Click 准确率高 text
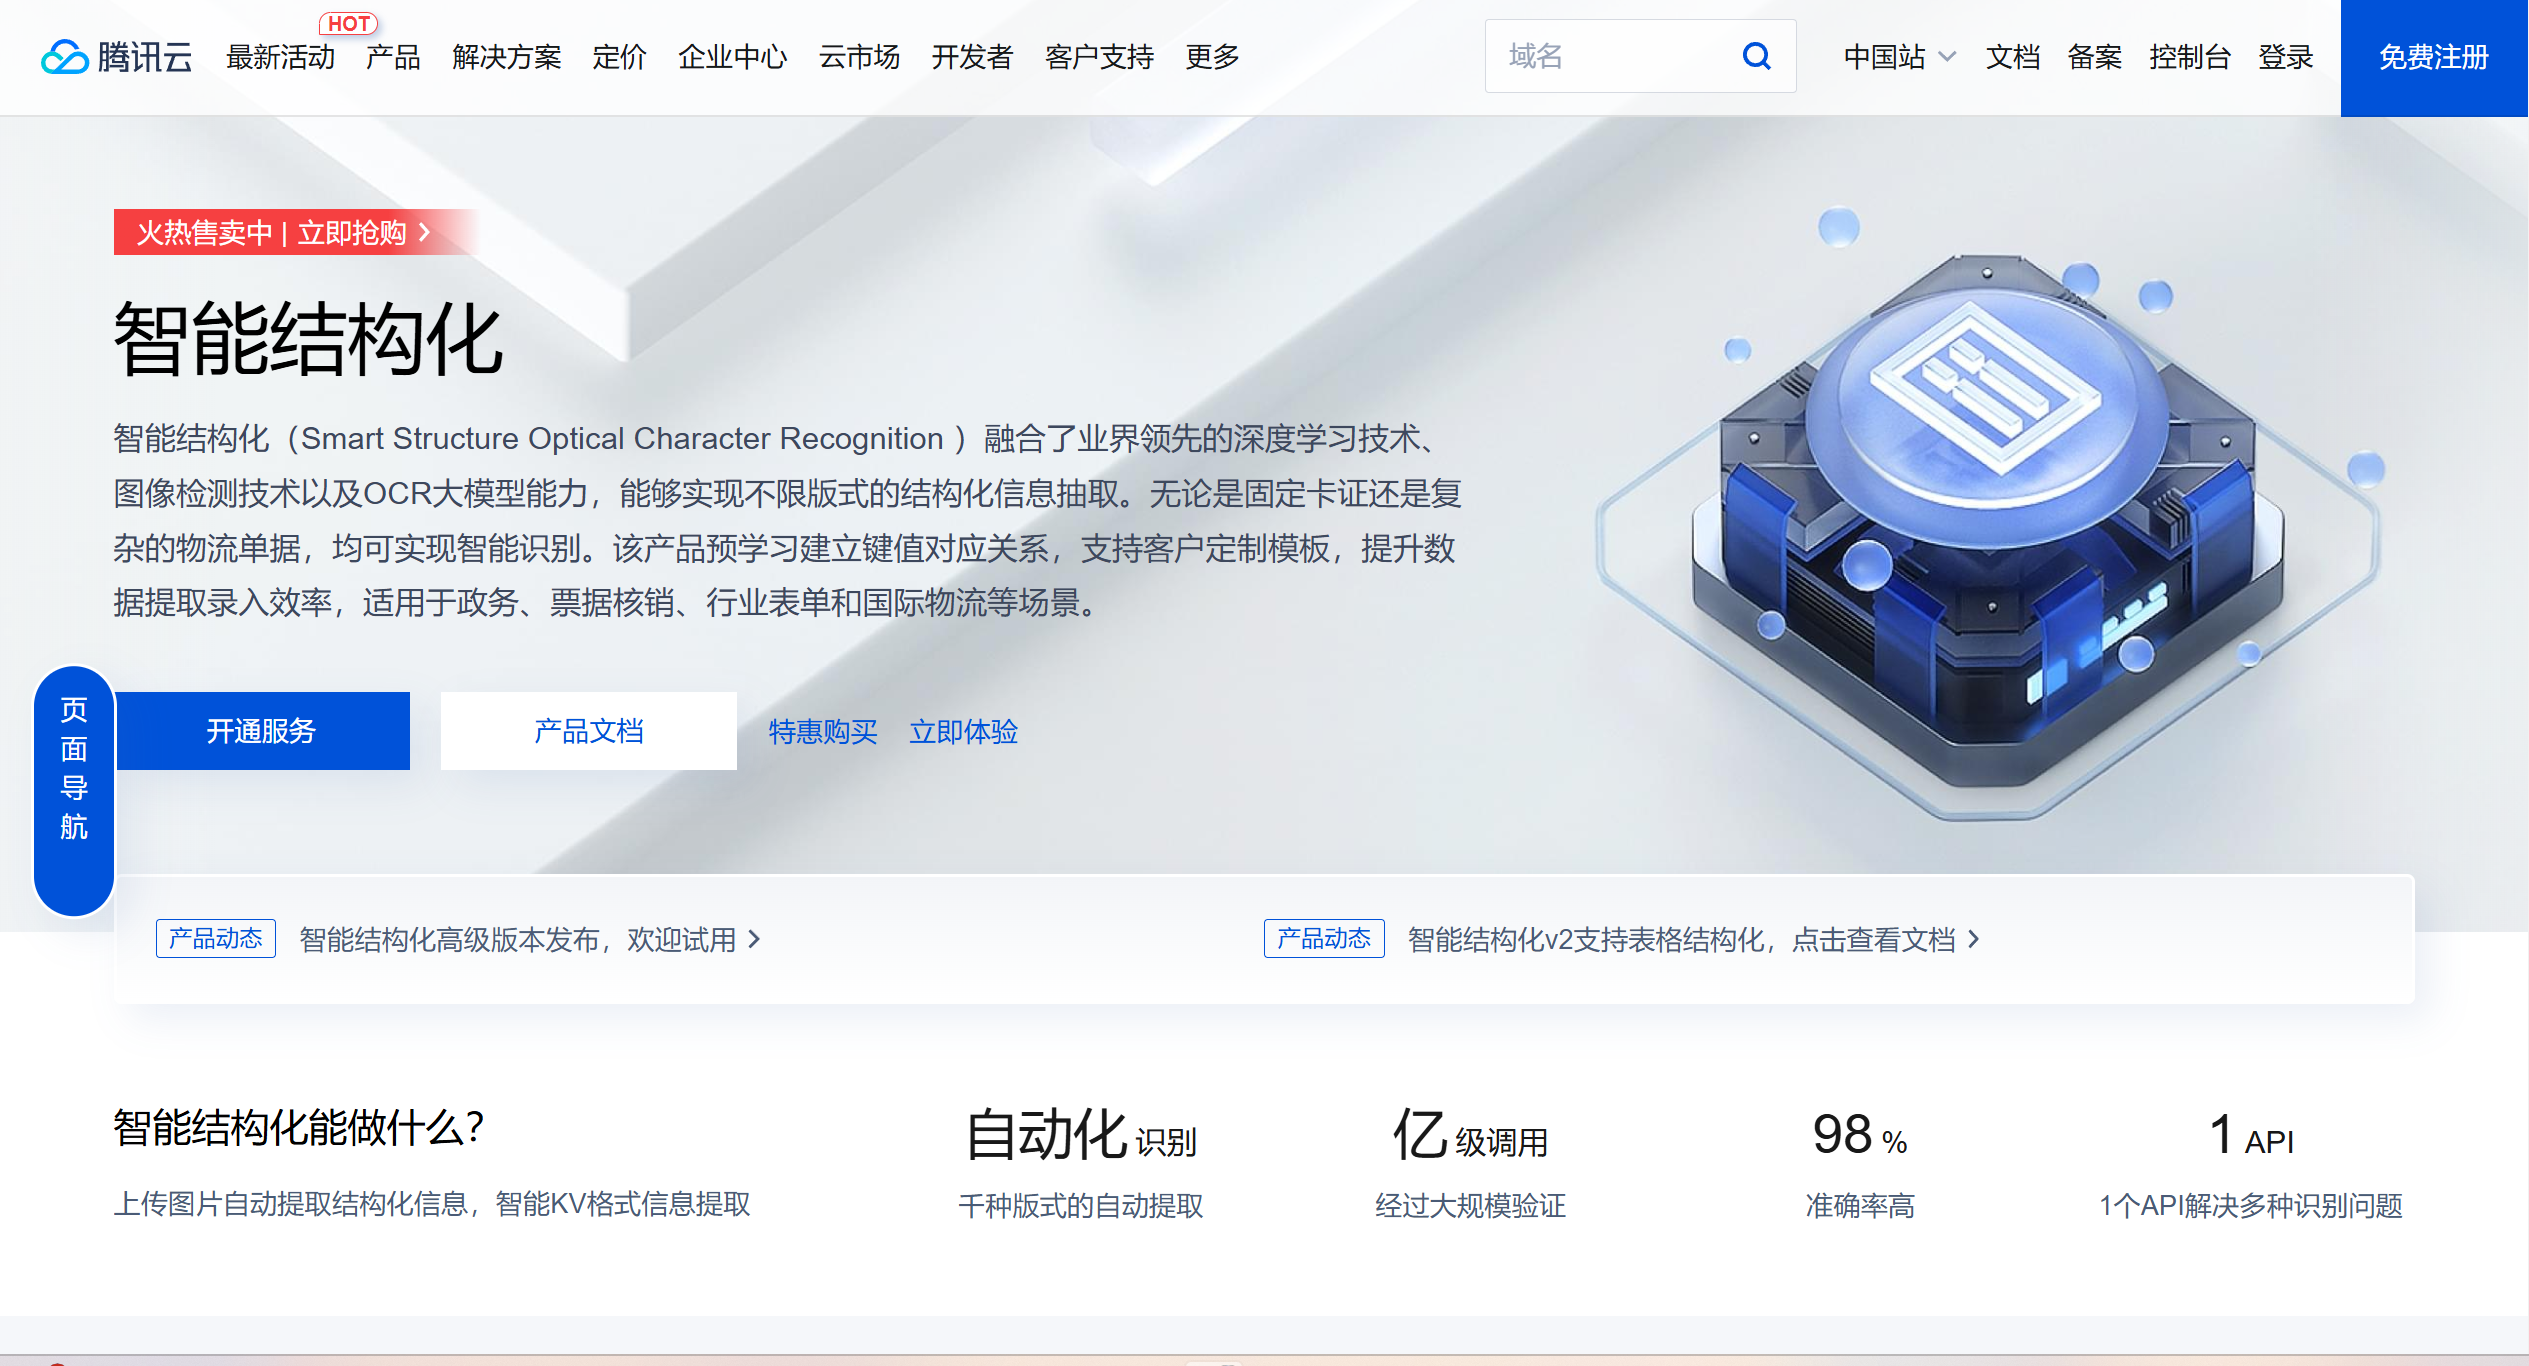This screenshot has width=2529, height=1366. (1860, 1205)
